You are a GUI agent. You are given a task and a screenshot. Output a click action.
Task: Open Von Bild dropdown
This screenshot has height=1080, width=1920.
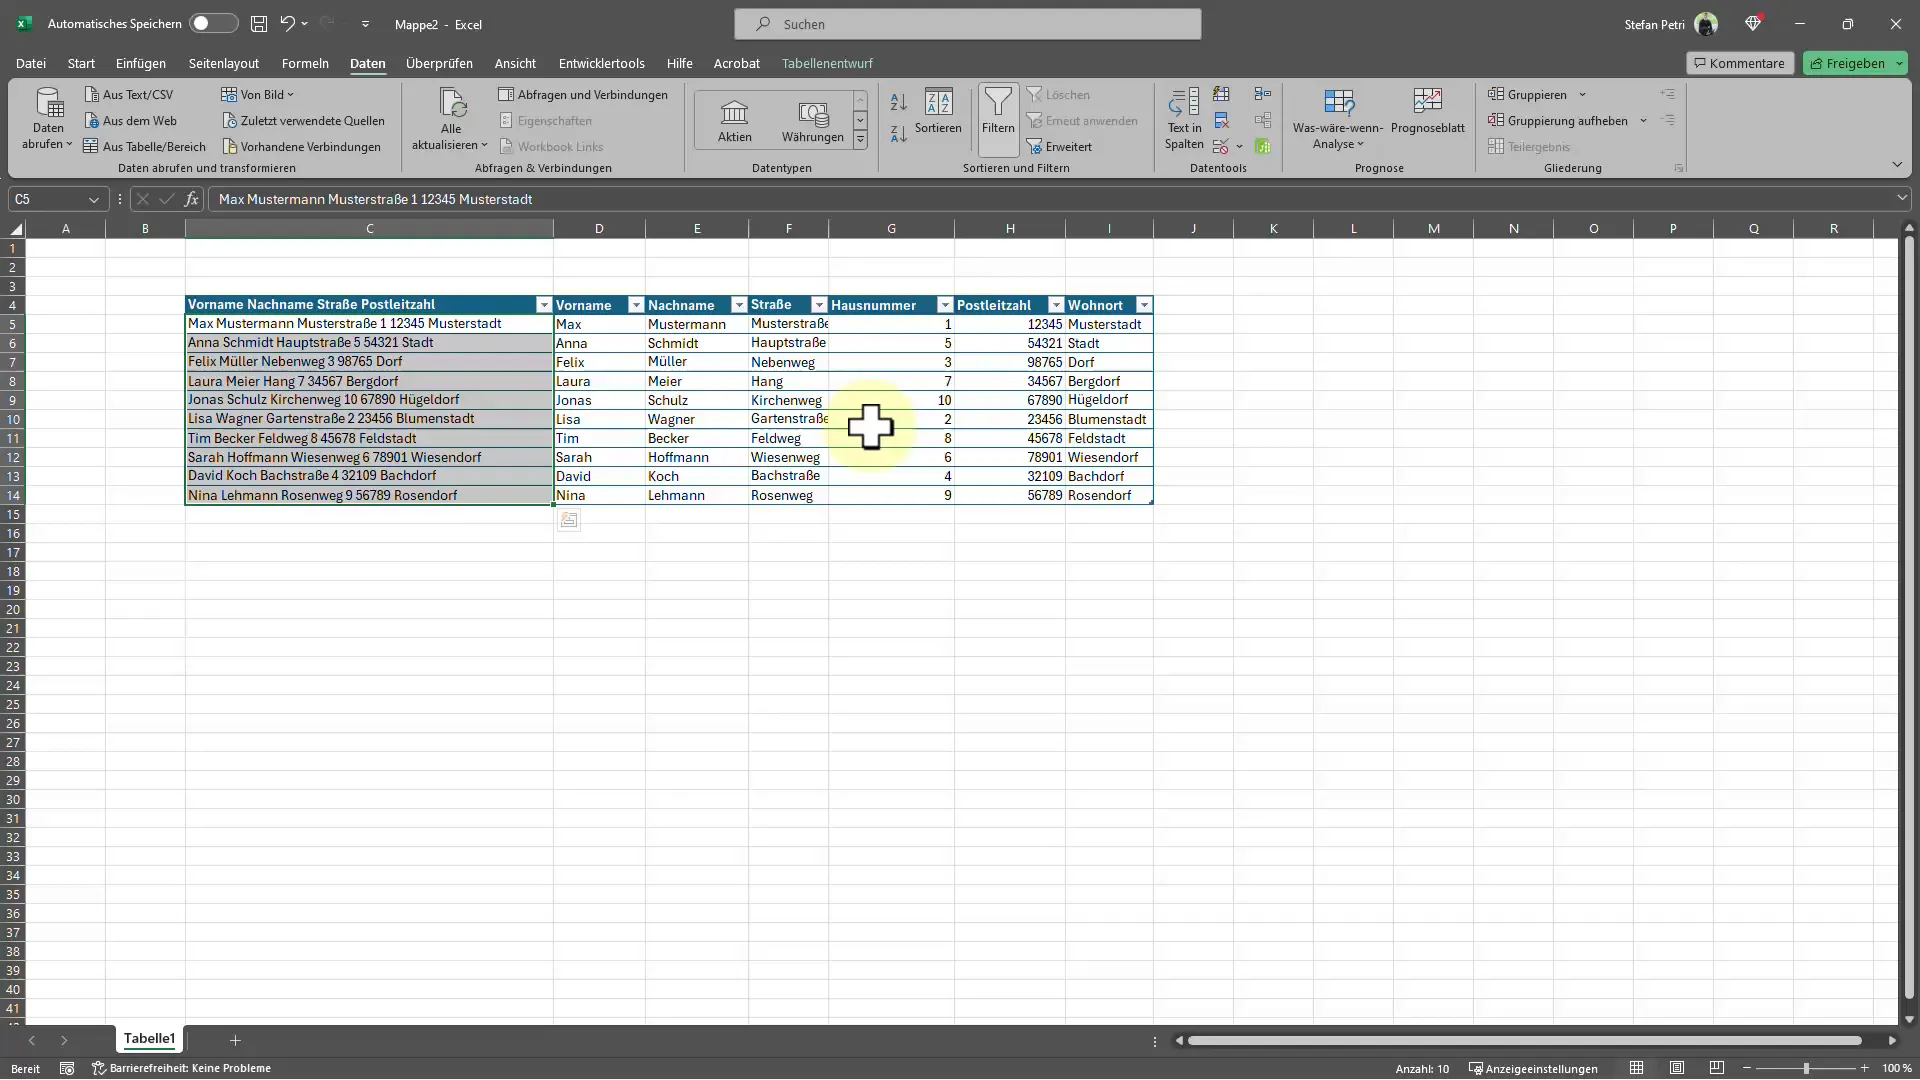258,95
